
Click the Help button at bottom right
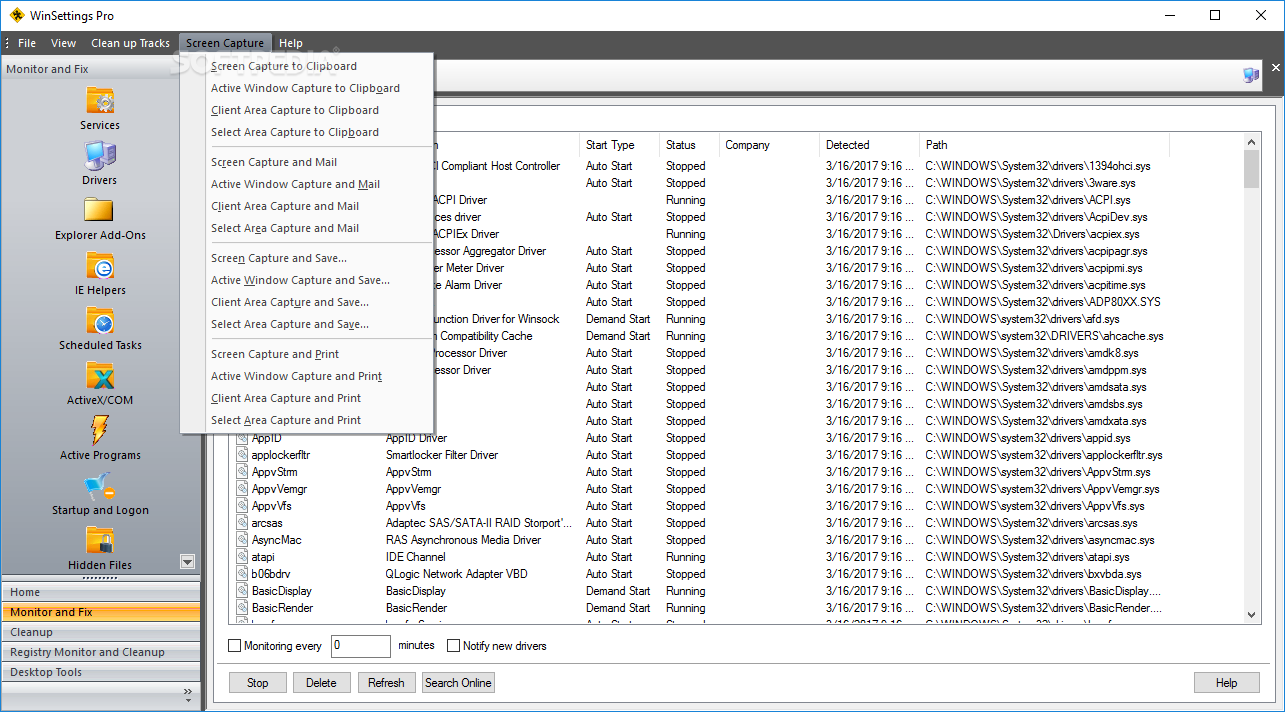(1226, 683)
